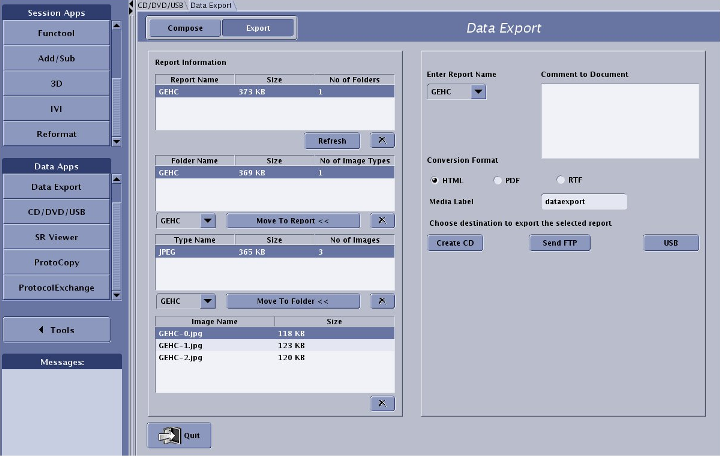Select HTML conversion format

coord(435,180)
